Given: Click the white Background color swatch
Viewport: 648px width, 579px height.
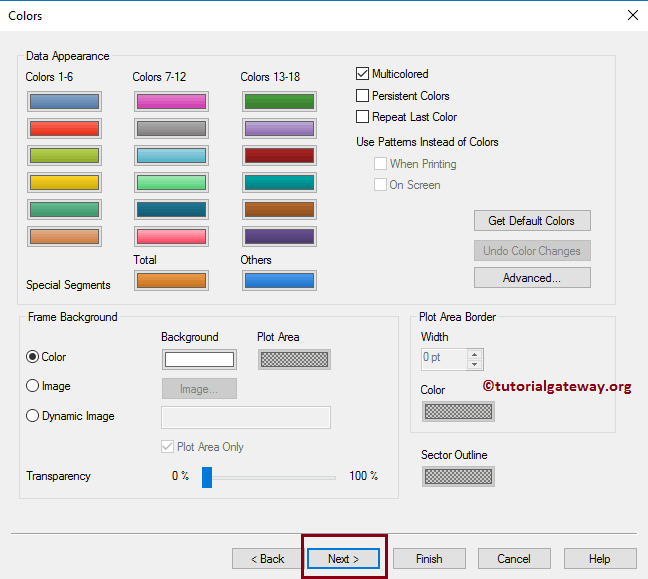Looking at the screenshot, I should (x=199, y=360).
